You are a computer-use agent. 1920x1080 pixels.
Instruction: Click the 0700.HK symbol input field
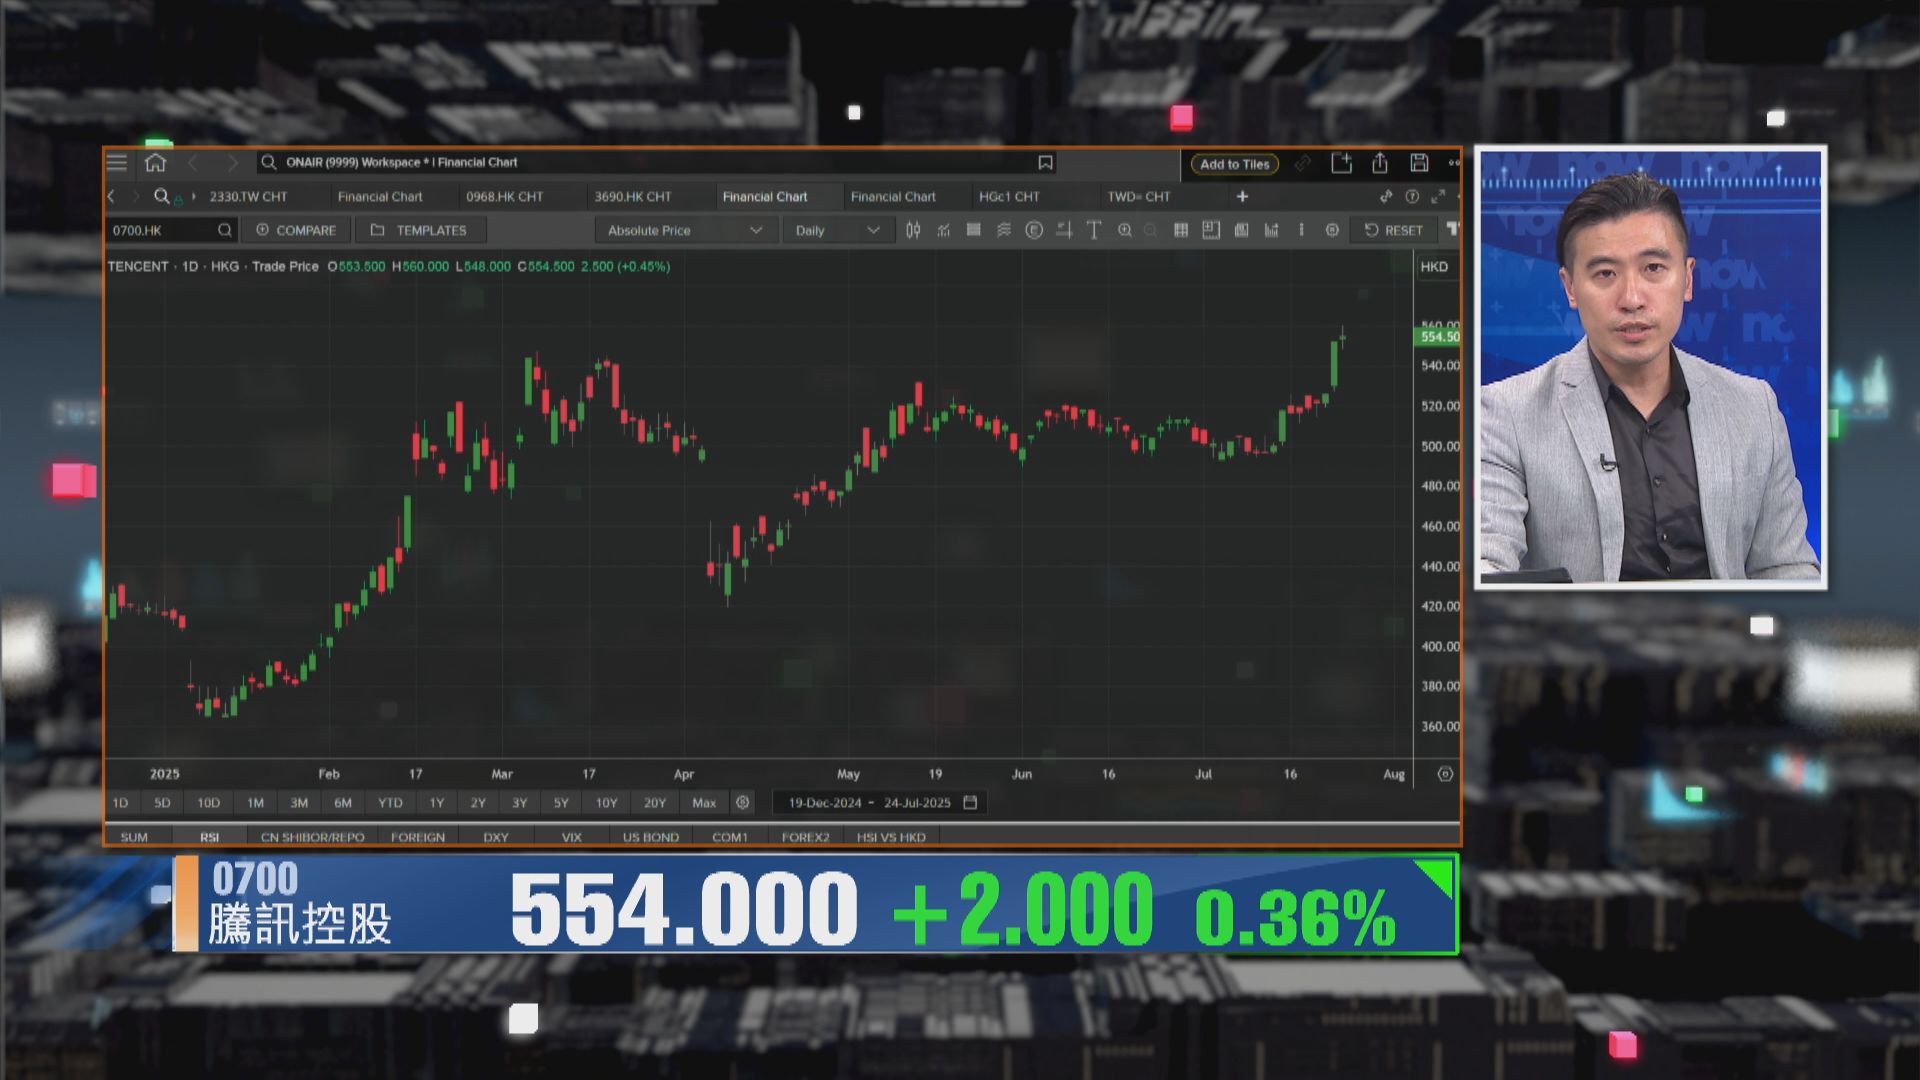coord(171,230)
